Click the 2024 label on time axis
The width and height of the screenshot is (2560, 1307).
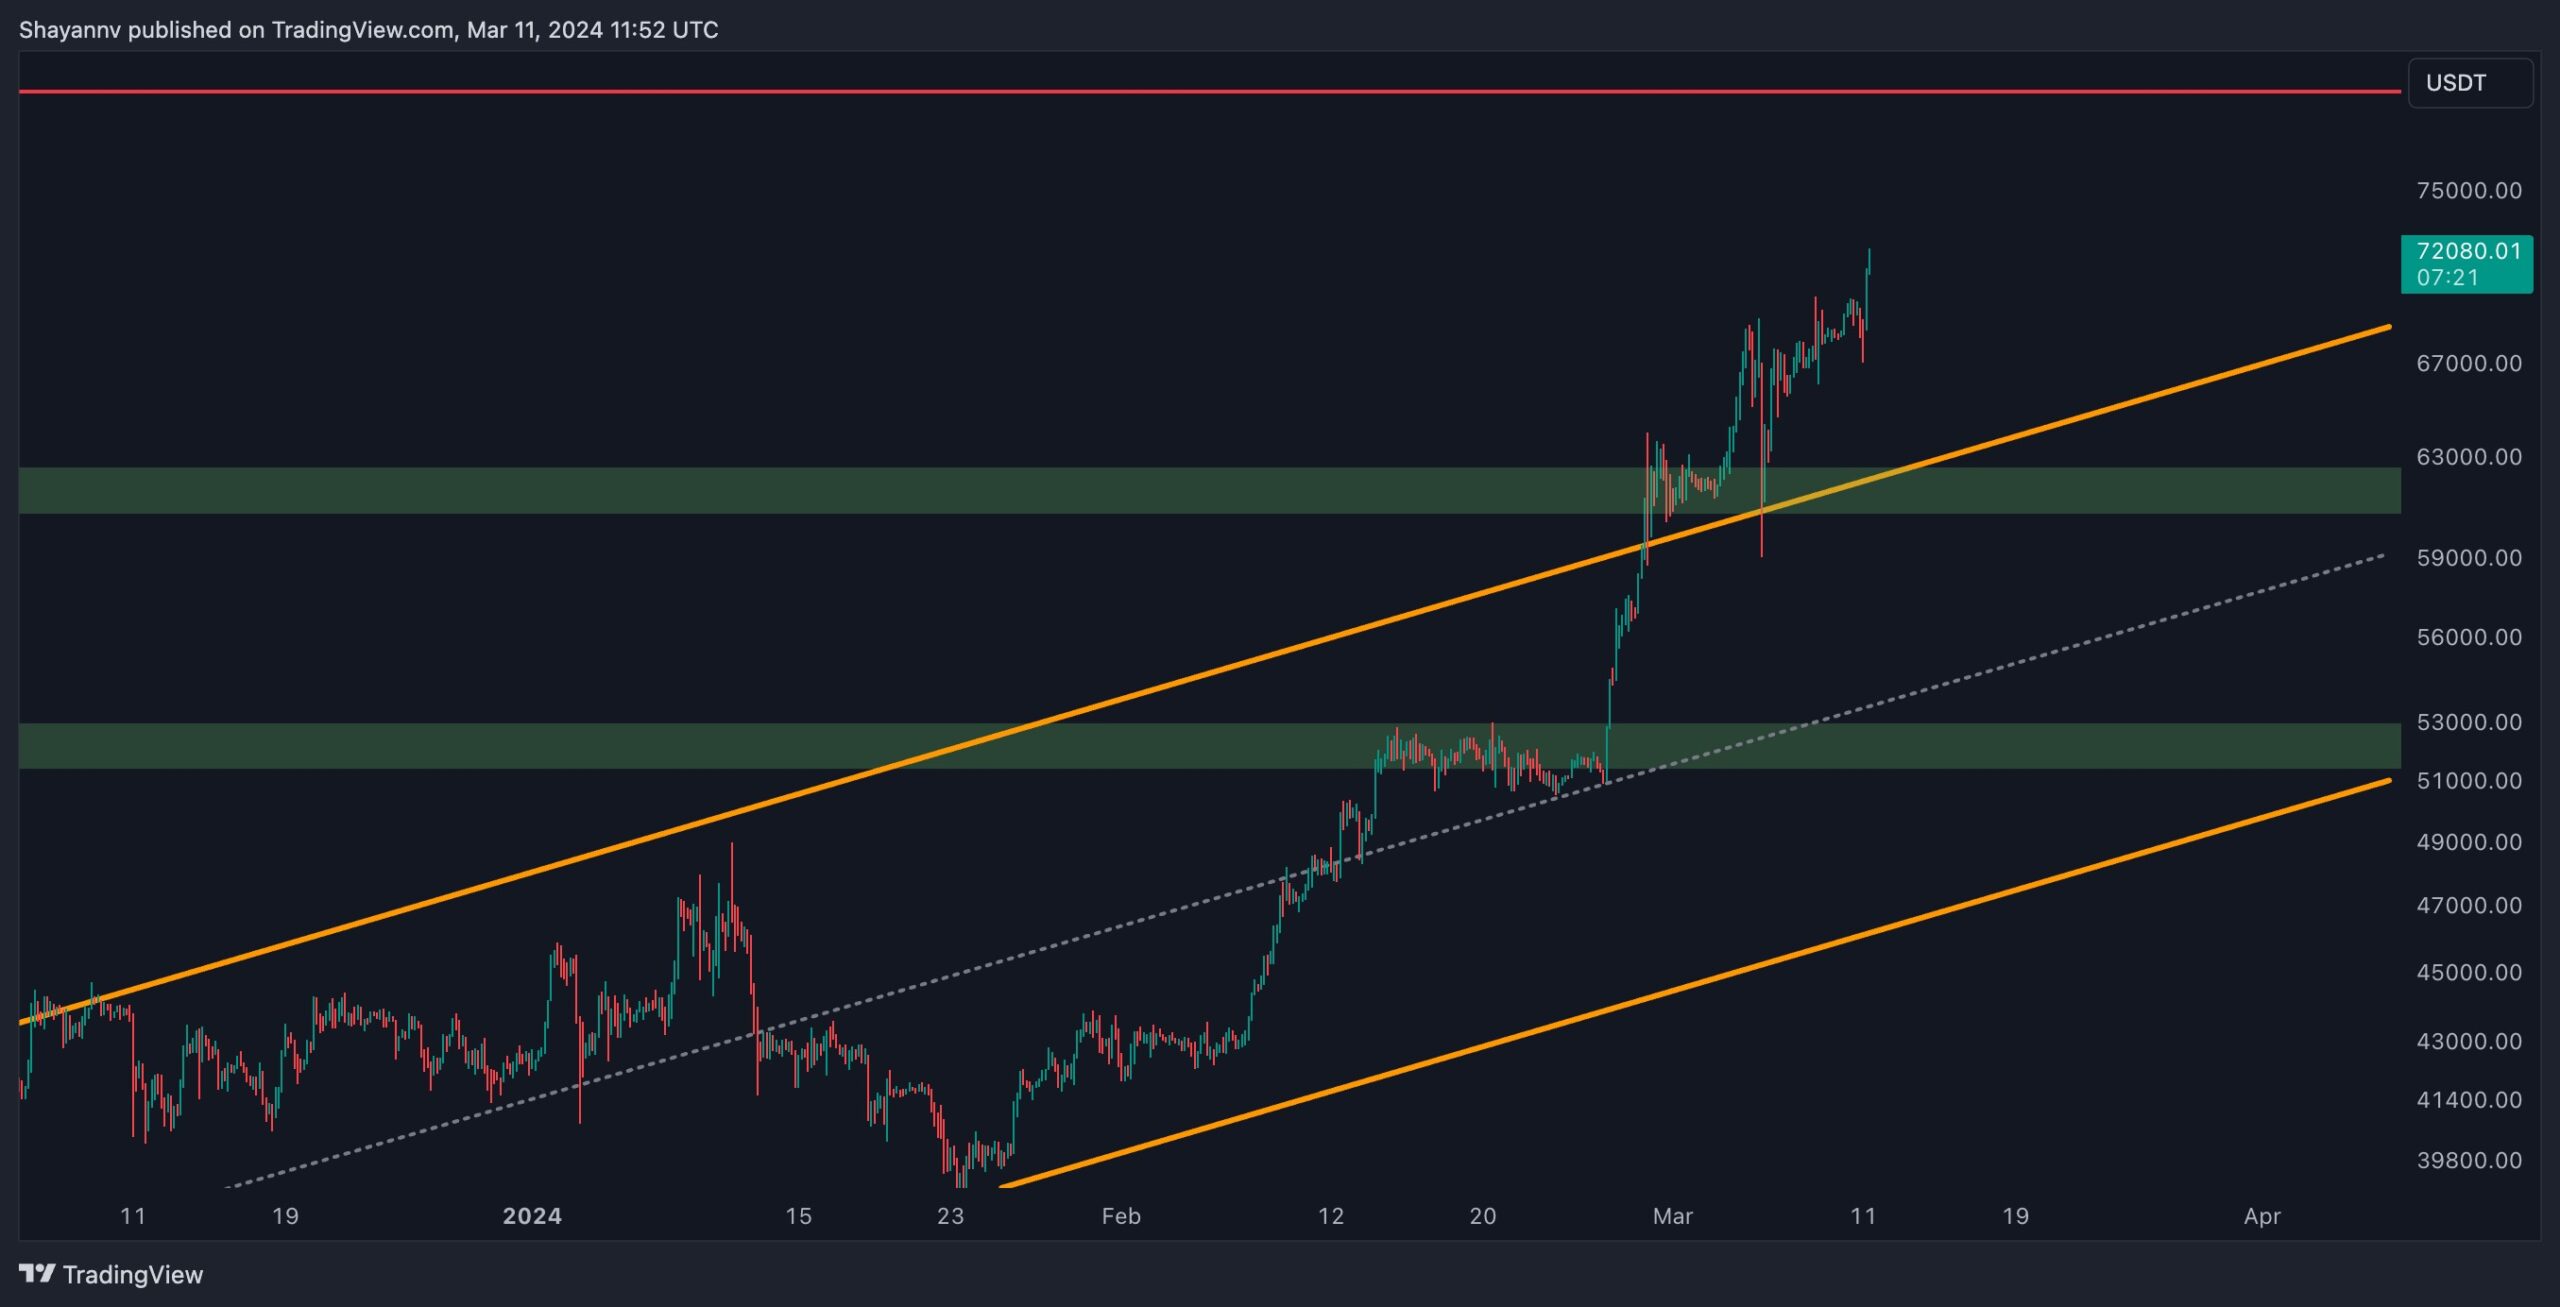click(531, 1216)
